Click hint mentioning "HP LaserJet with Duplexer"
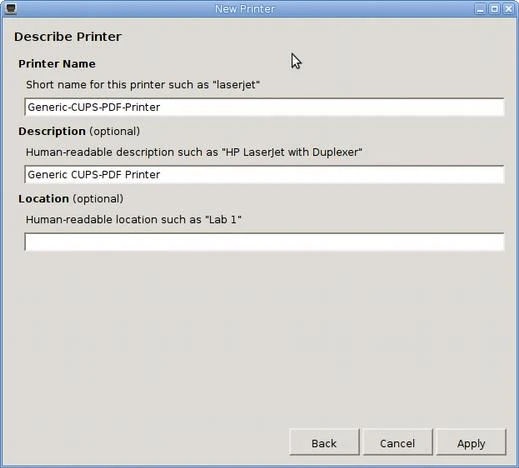This screenshot has height=468, width=519. (x=194, y=152)
